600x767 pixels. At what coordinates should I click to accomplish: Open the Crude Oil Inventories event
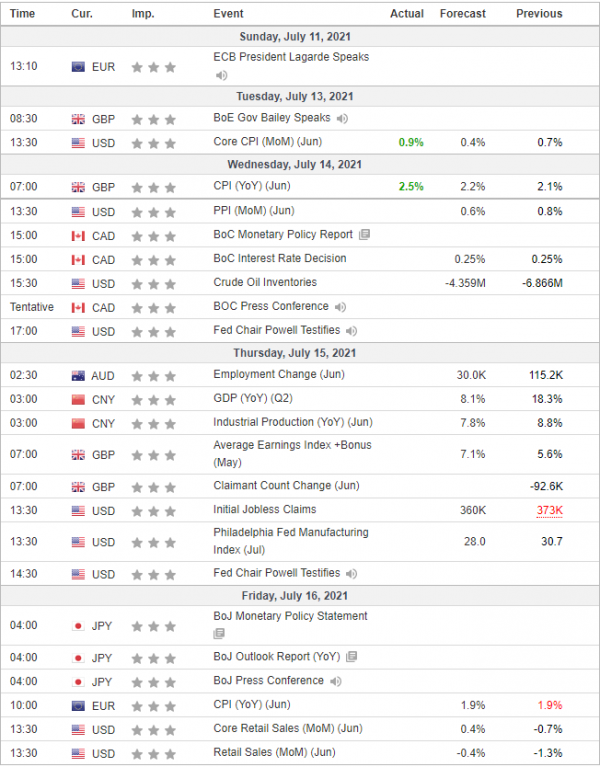[x=265, y=282]
